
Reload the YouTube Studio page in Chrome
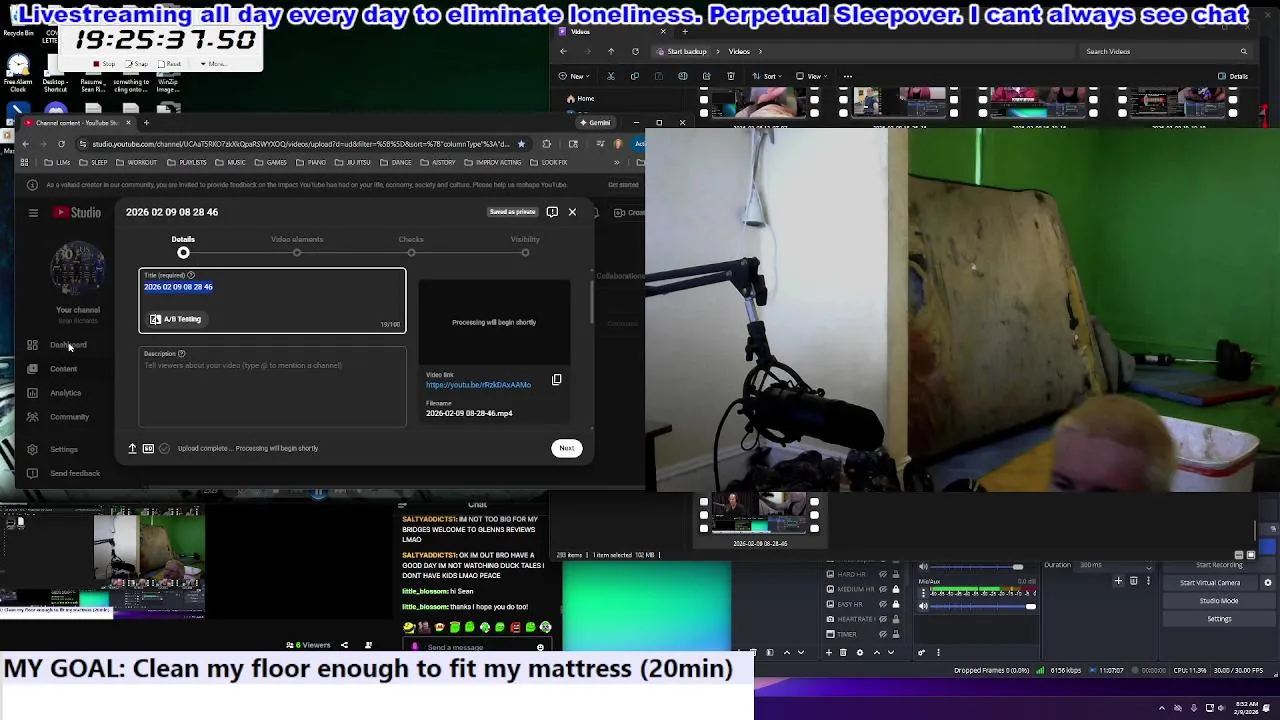63,144
